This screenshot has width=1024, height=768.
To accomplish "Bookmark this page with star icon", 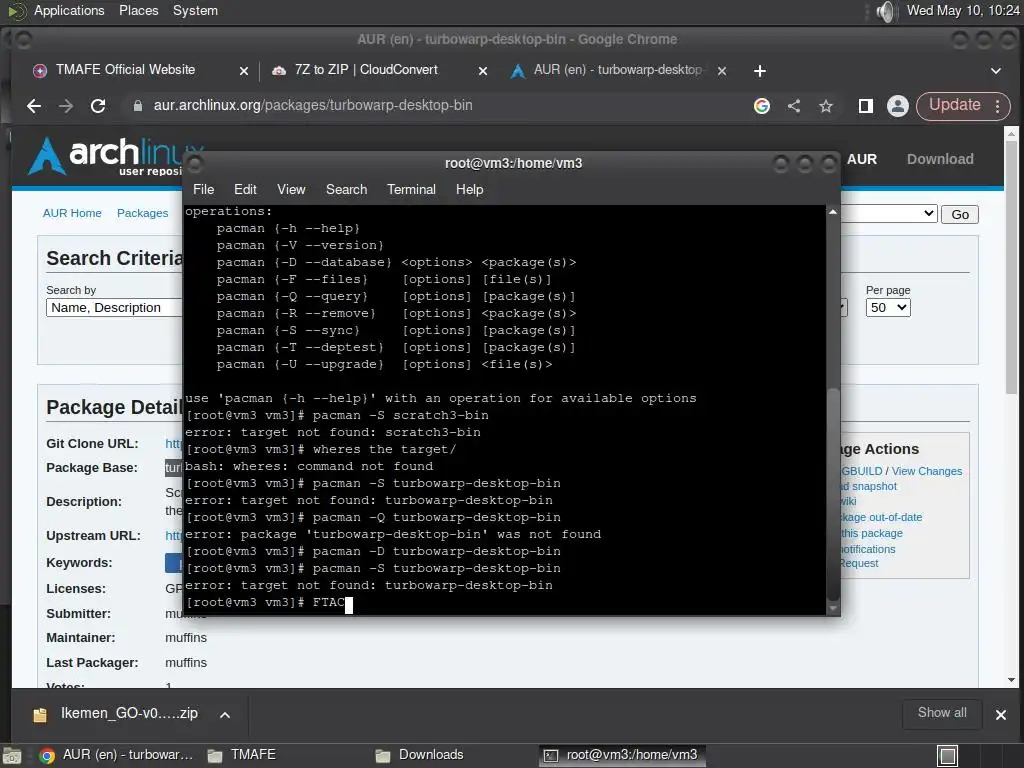I will [x=825, y=106].
